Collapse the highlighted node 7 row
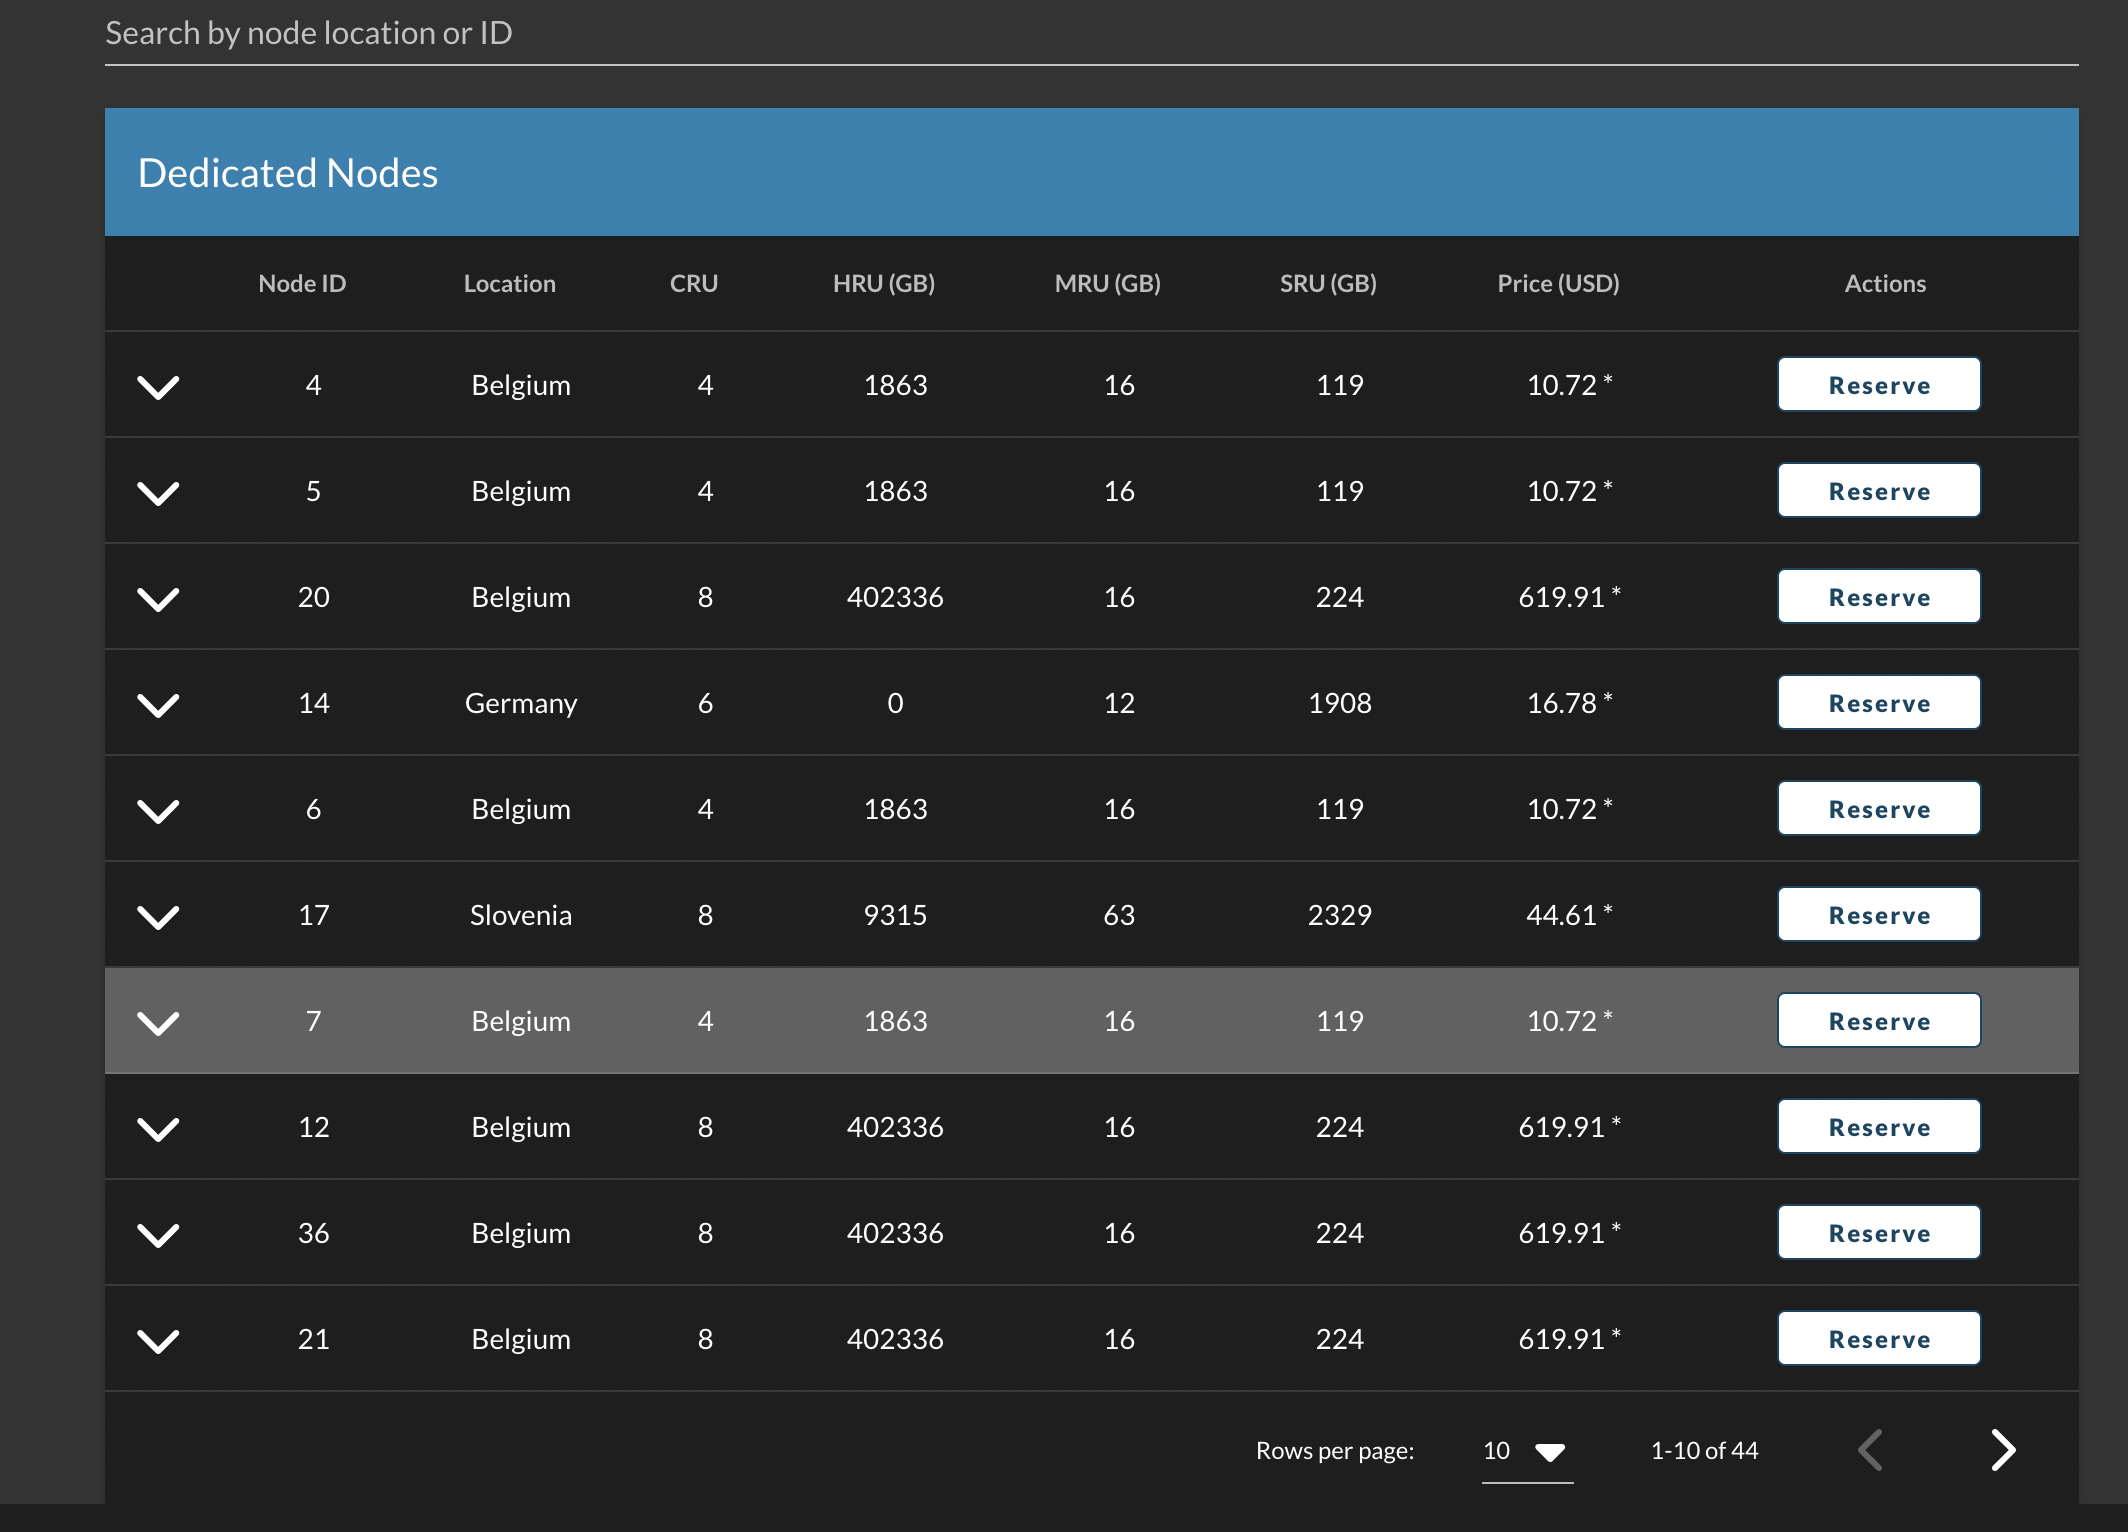Viewport: 2128px width, 1532px height. click(x=159, y=1021)
